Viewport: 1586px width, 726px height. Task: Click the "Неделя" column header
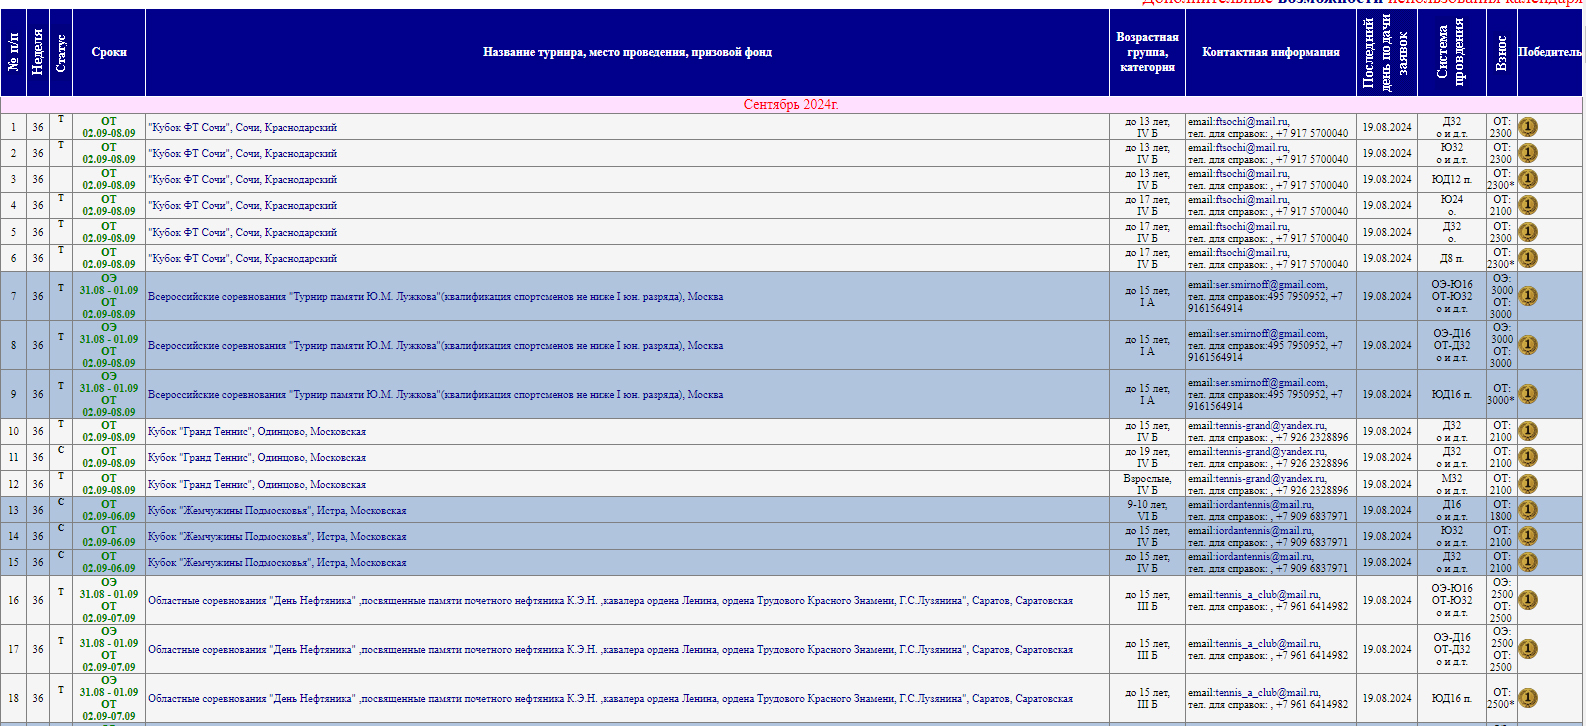click(37, 52)
